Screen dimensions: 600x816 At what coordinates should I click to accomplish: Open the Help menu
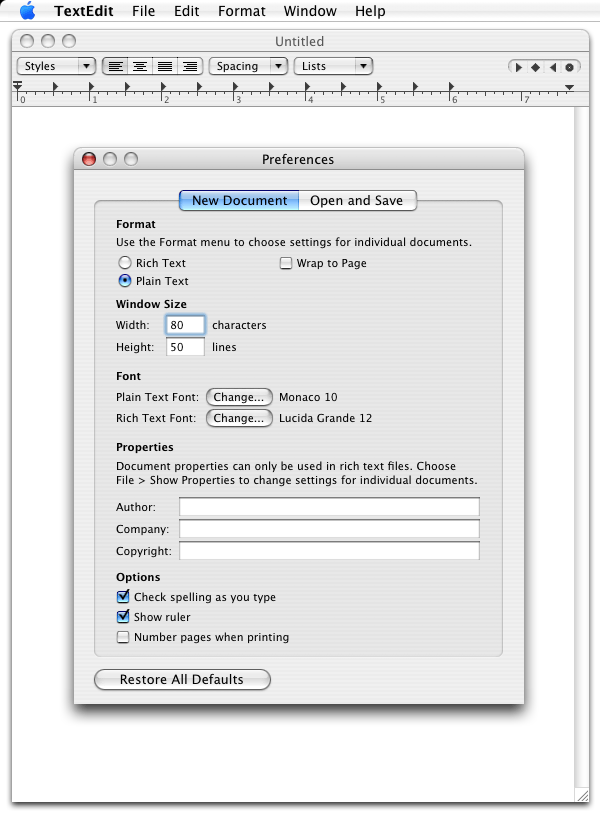coord(370,11)
